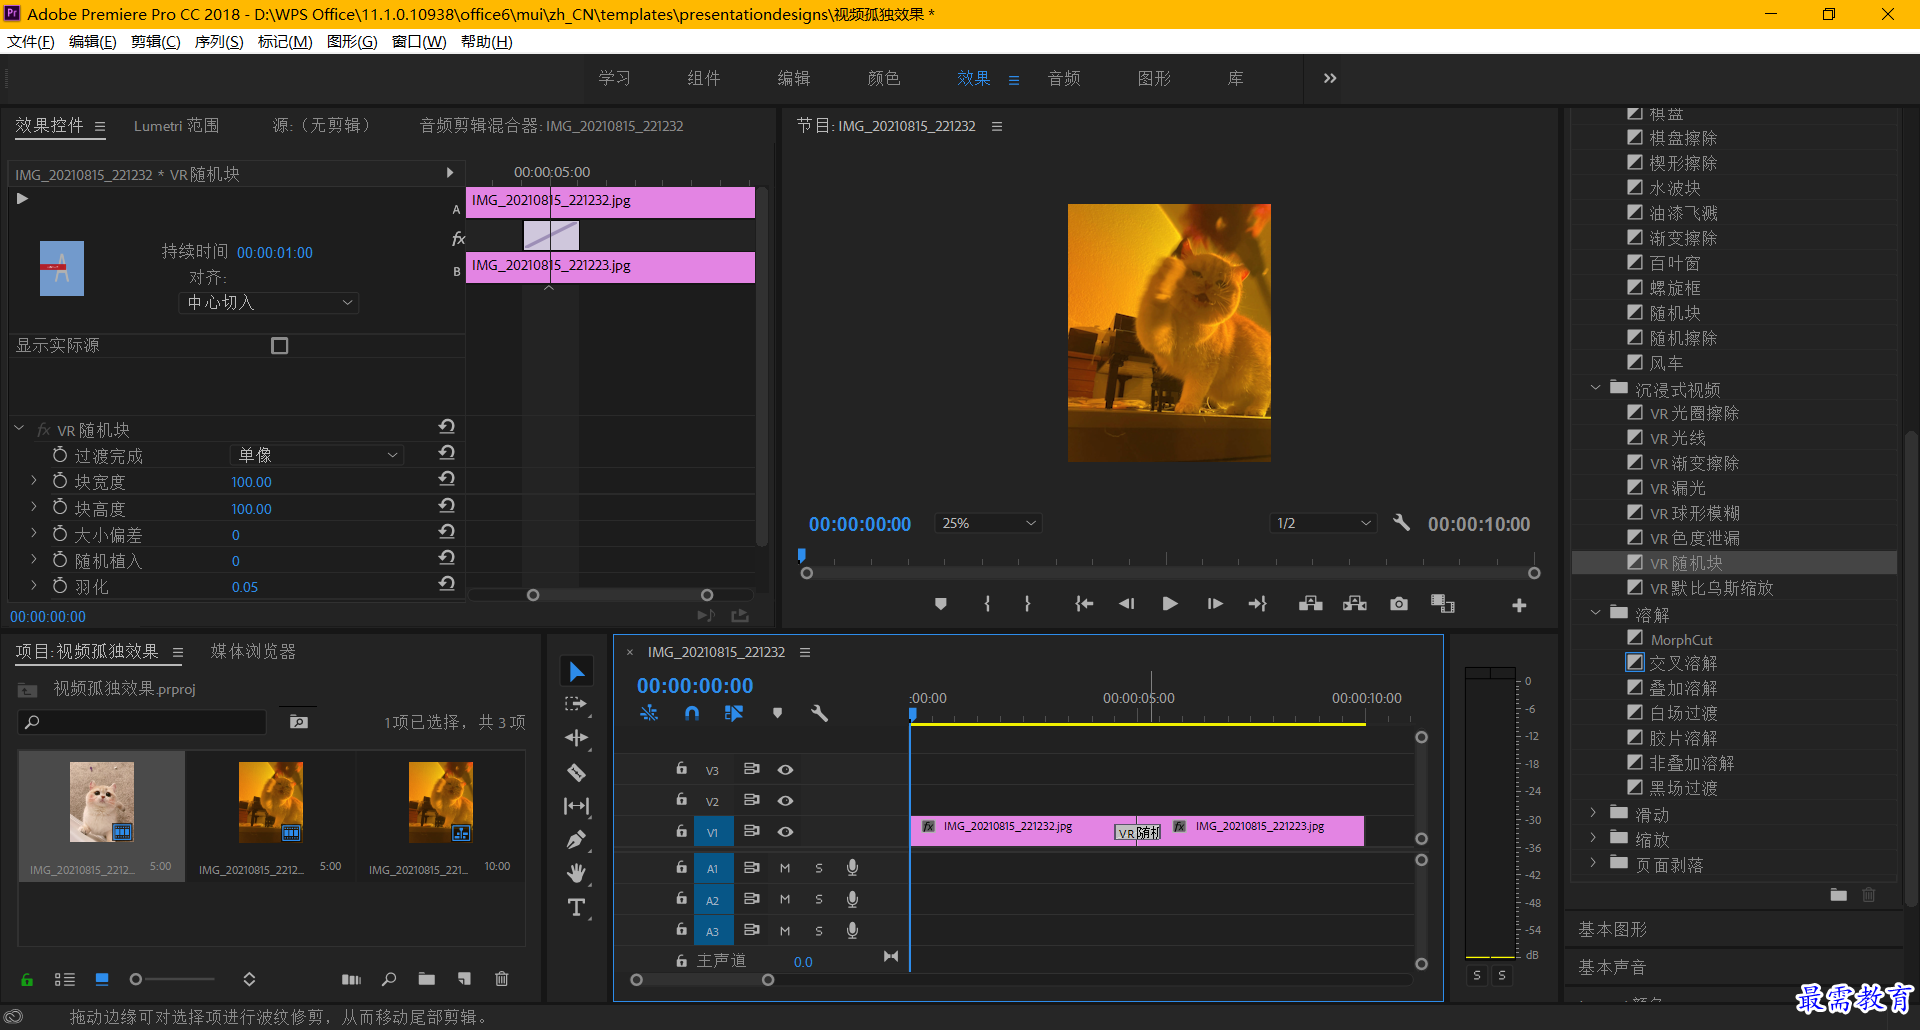Export frame with camera icon
The width and height of the screenshot is (1920, 1030).
coord(1399,604)
